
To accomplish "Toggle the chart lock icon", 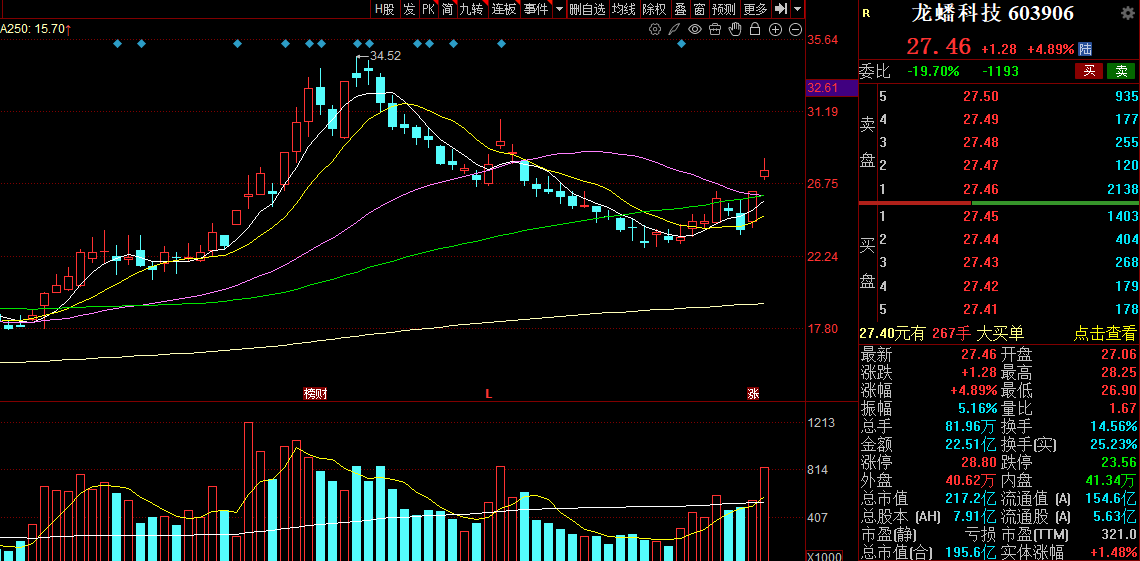I will (755, 29).
